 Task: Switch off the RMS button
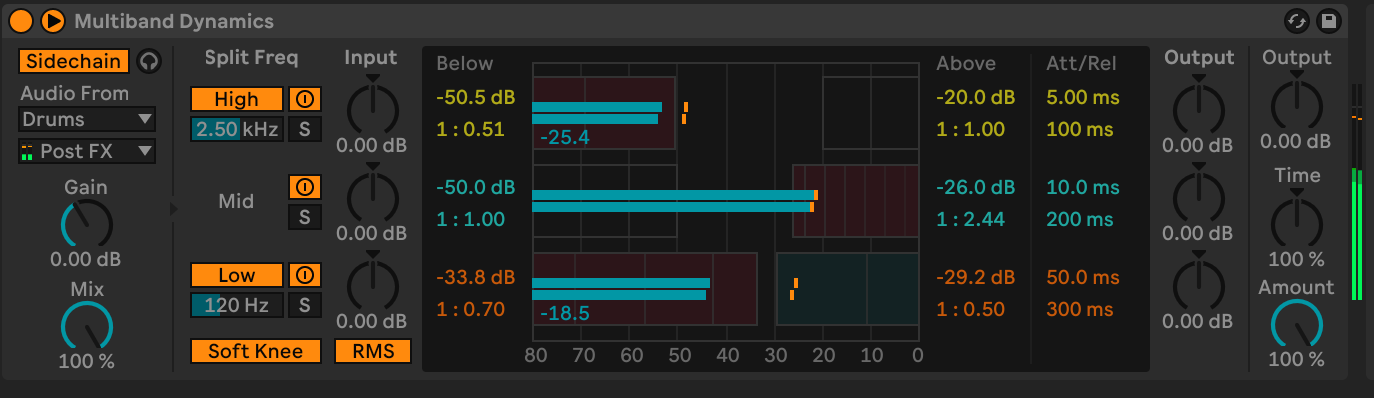372,351
